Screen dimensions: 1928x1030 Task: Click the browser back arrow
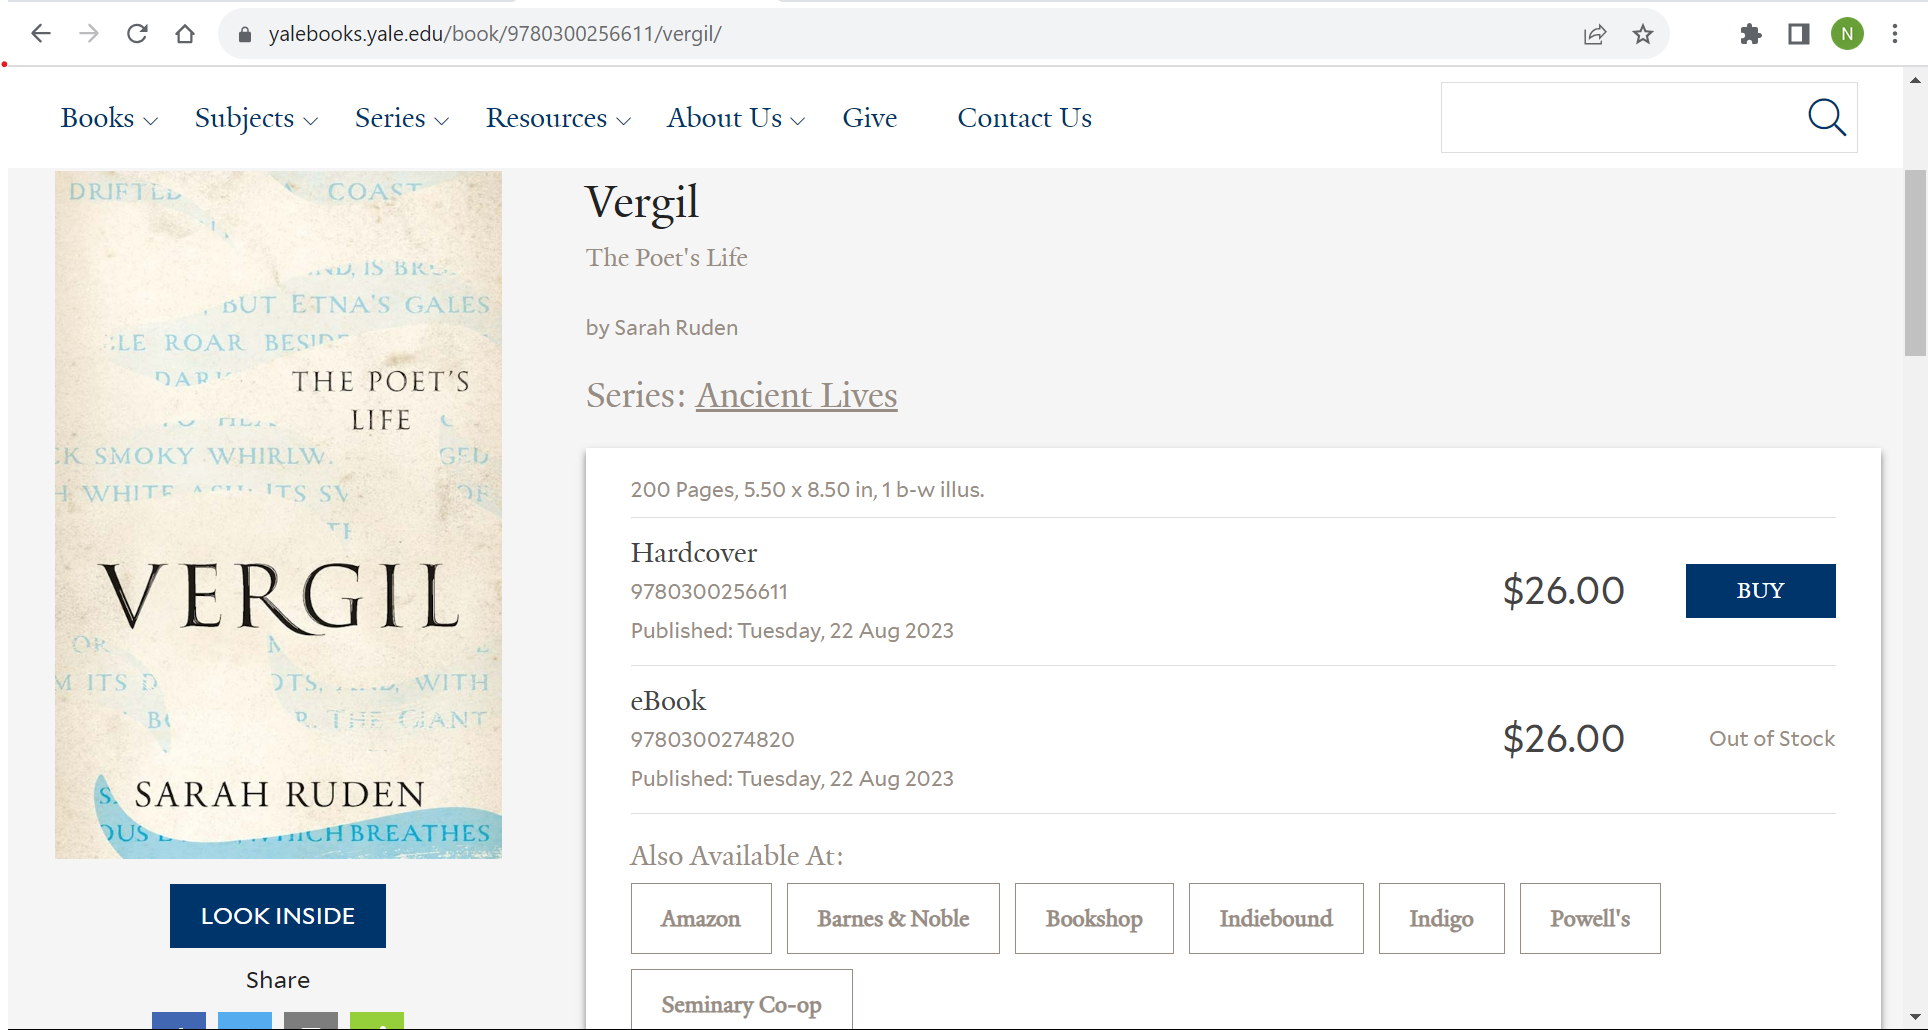point(41,34)
